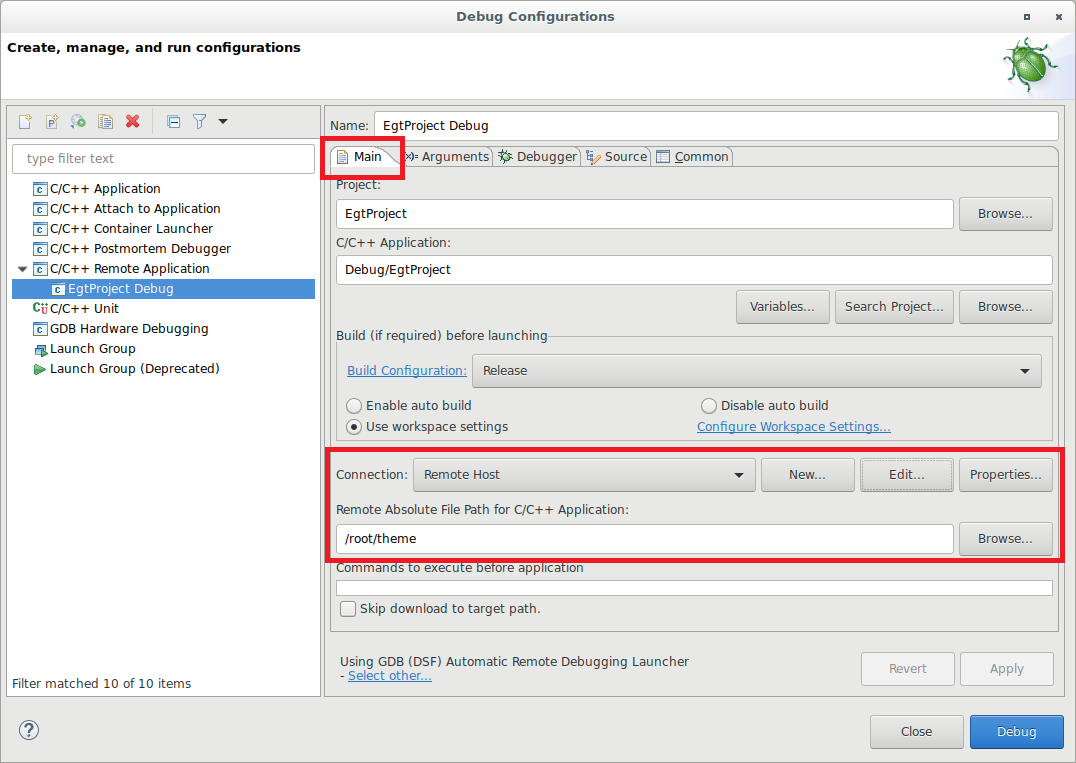
Task: Export the selected launch configuration
Action: pos(78,121)
